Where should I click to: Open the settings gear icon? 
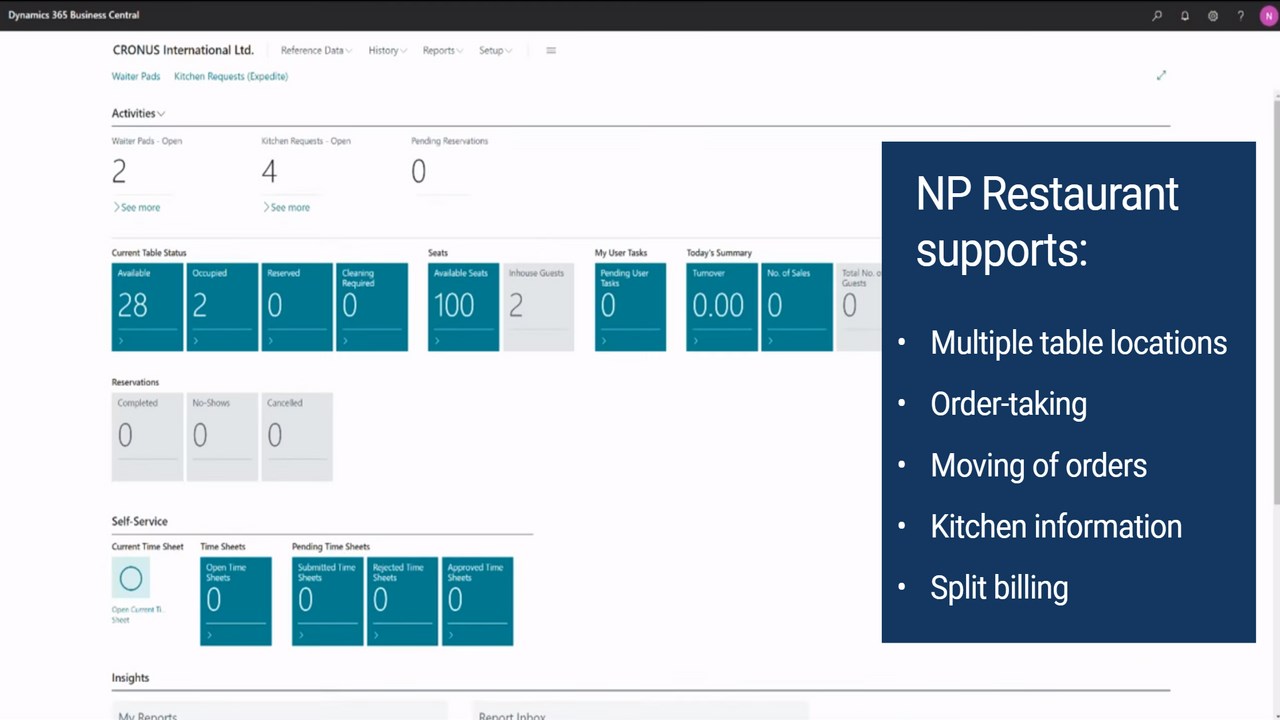[x=1213, y=16]
